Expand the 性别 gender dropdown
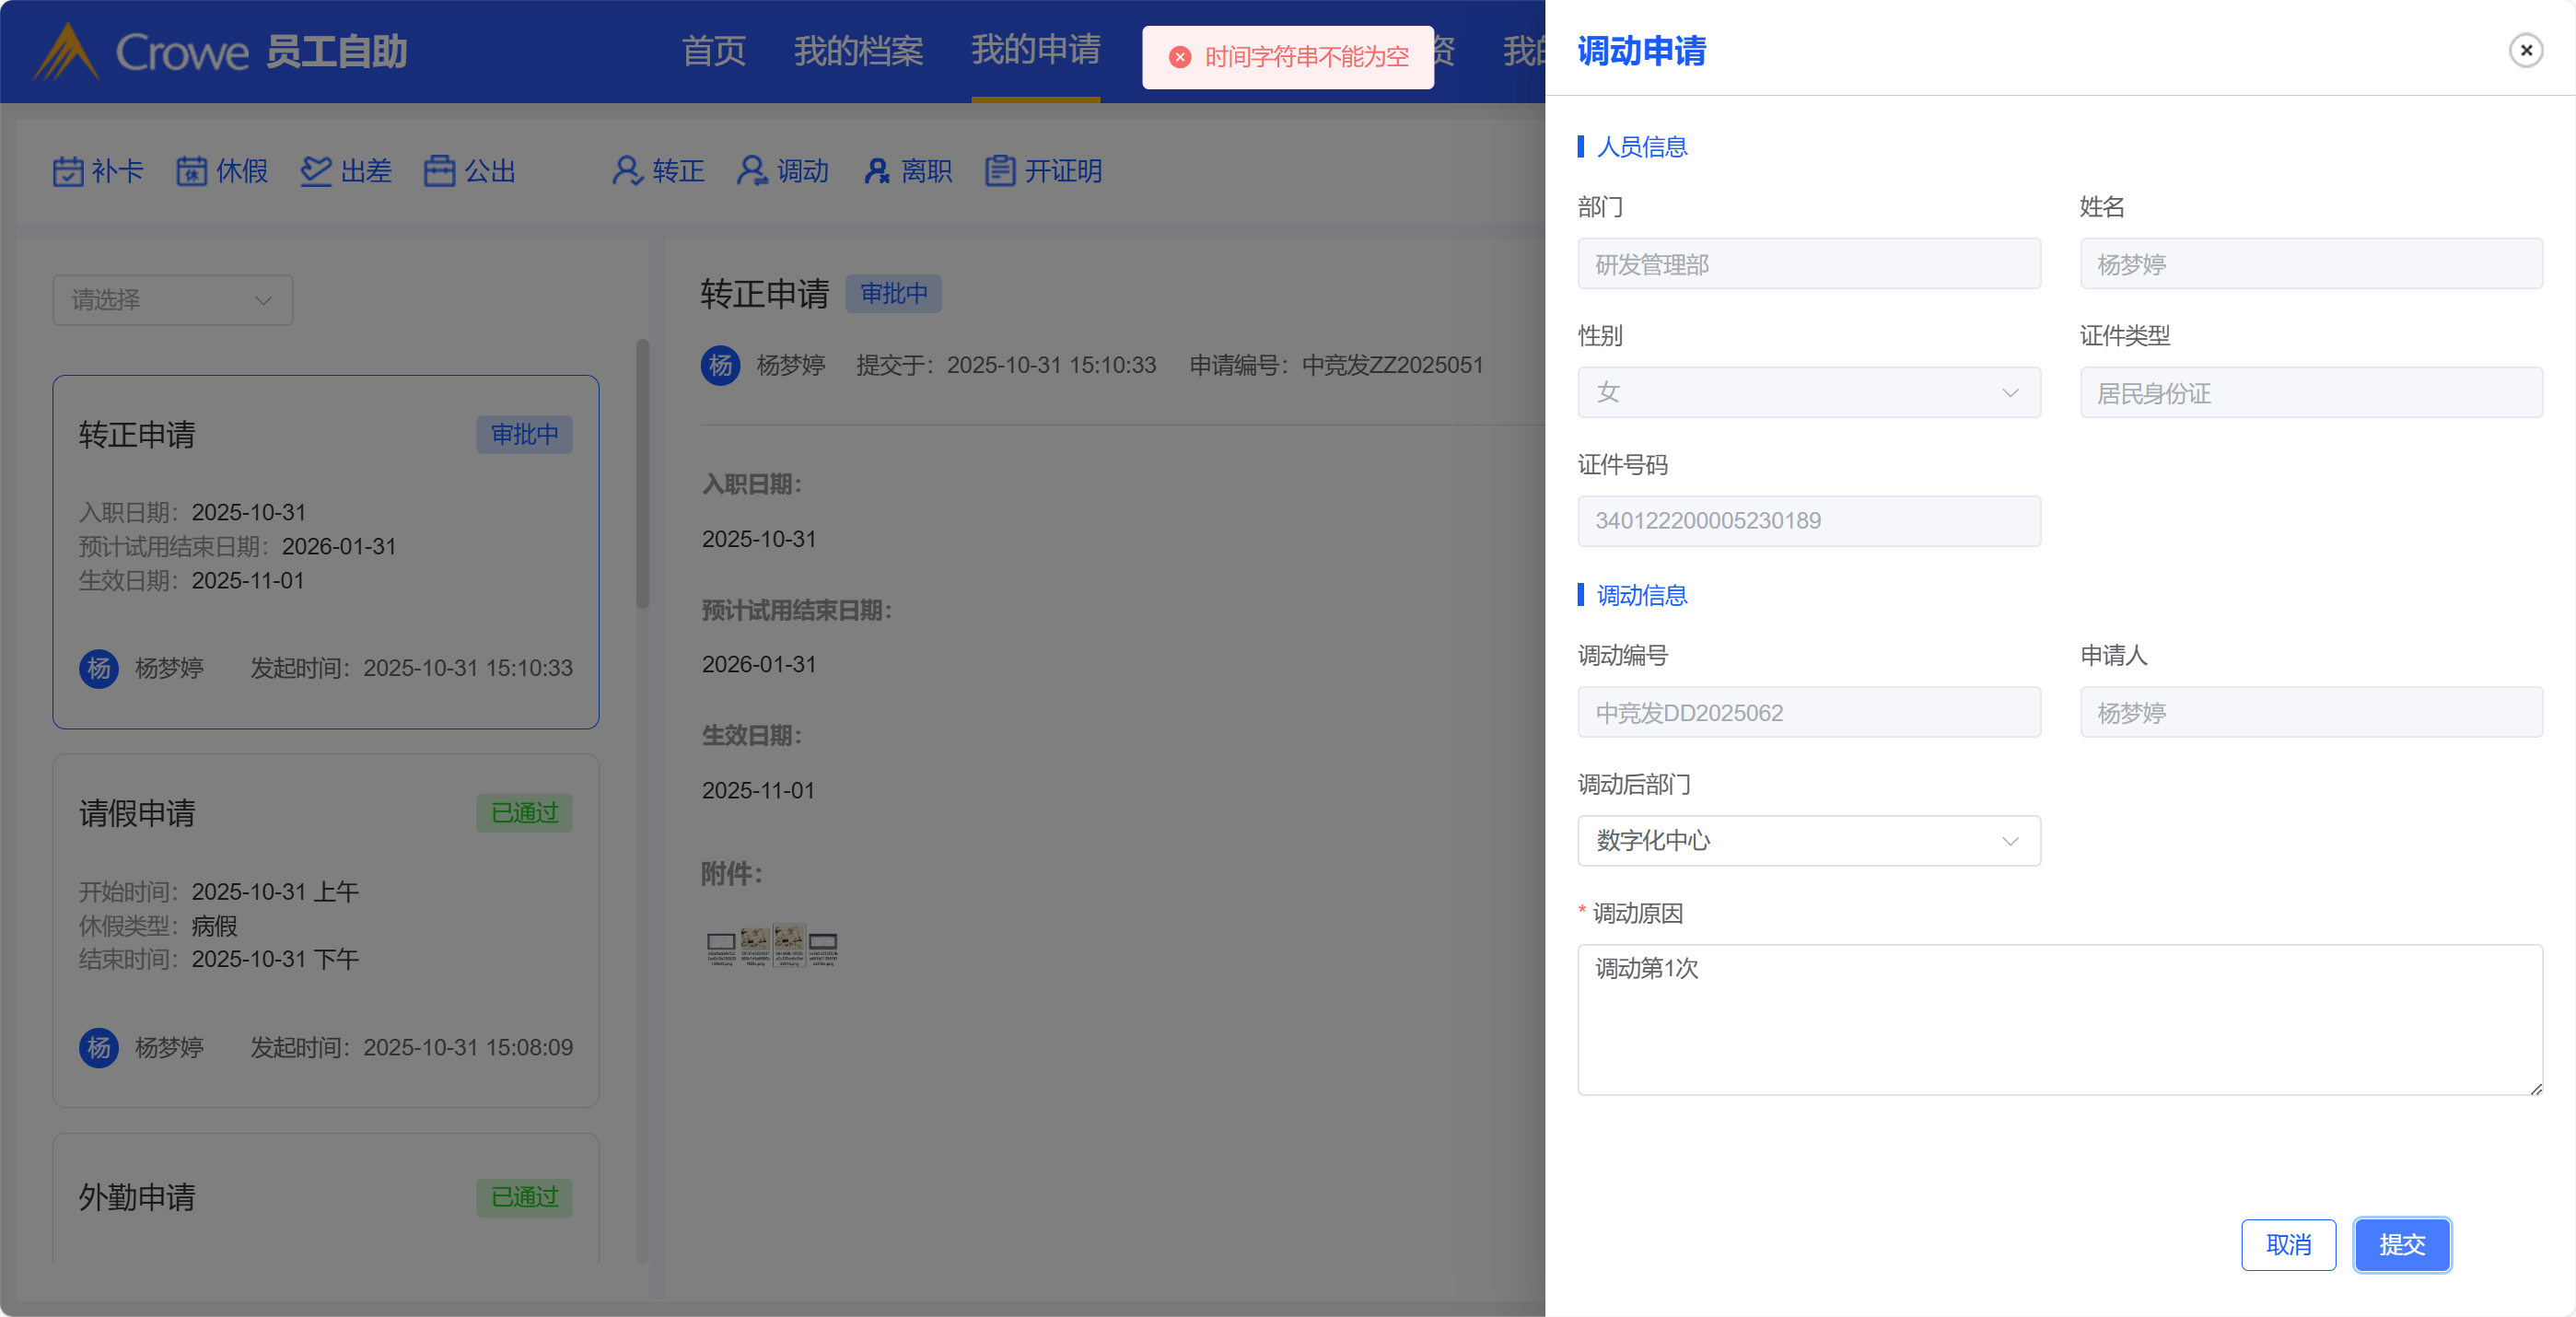Screen dimensions: 2576x1317 (x=1808, y=393)
